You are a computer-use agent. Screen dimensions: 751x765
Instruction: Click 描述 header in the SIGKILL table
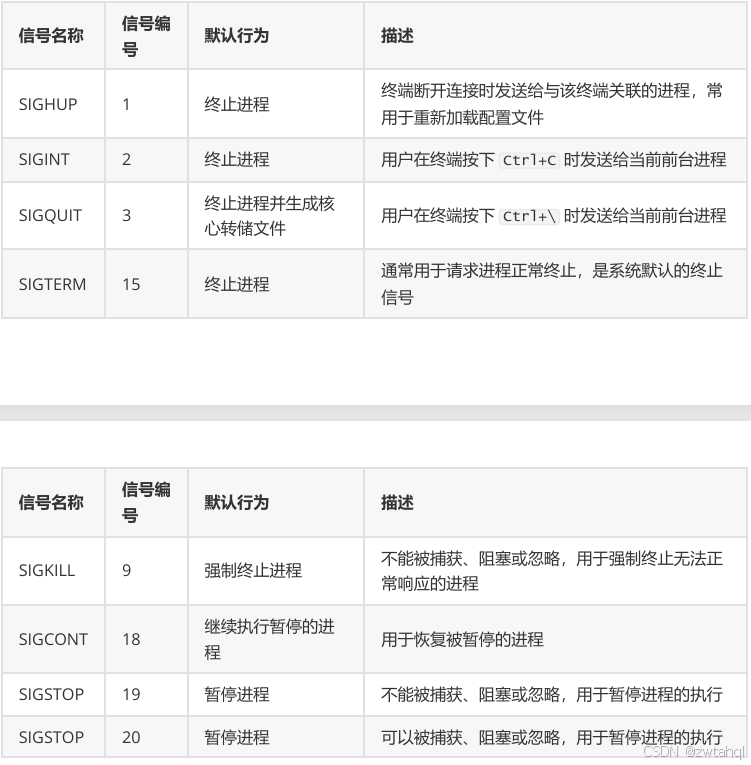(397, 502)
